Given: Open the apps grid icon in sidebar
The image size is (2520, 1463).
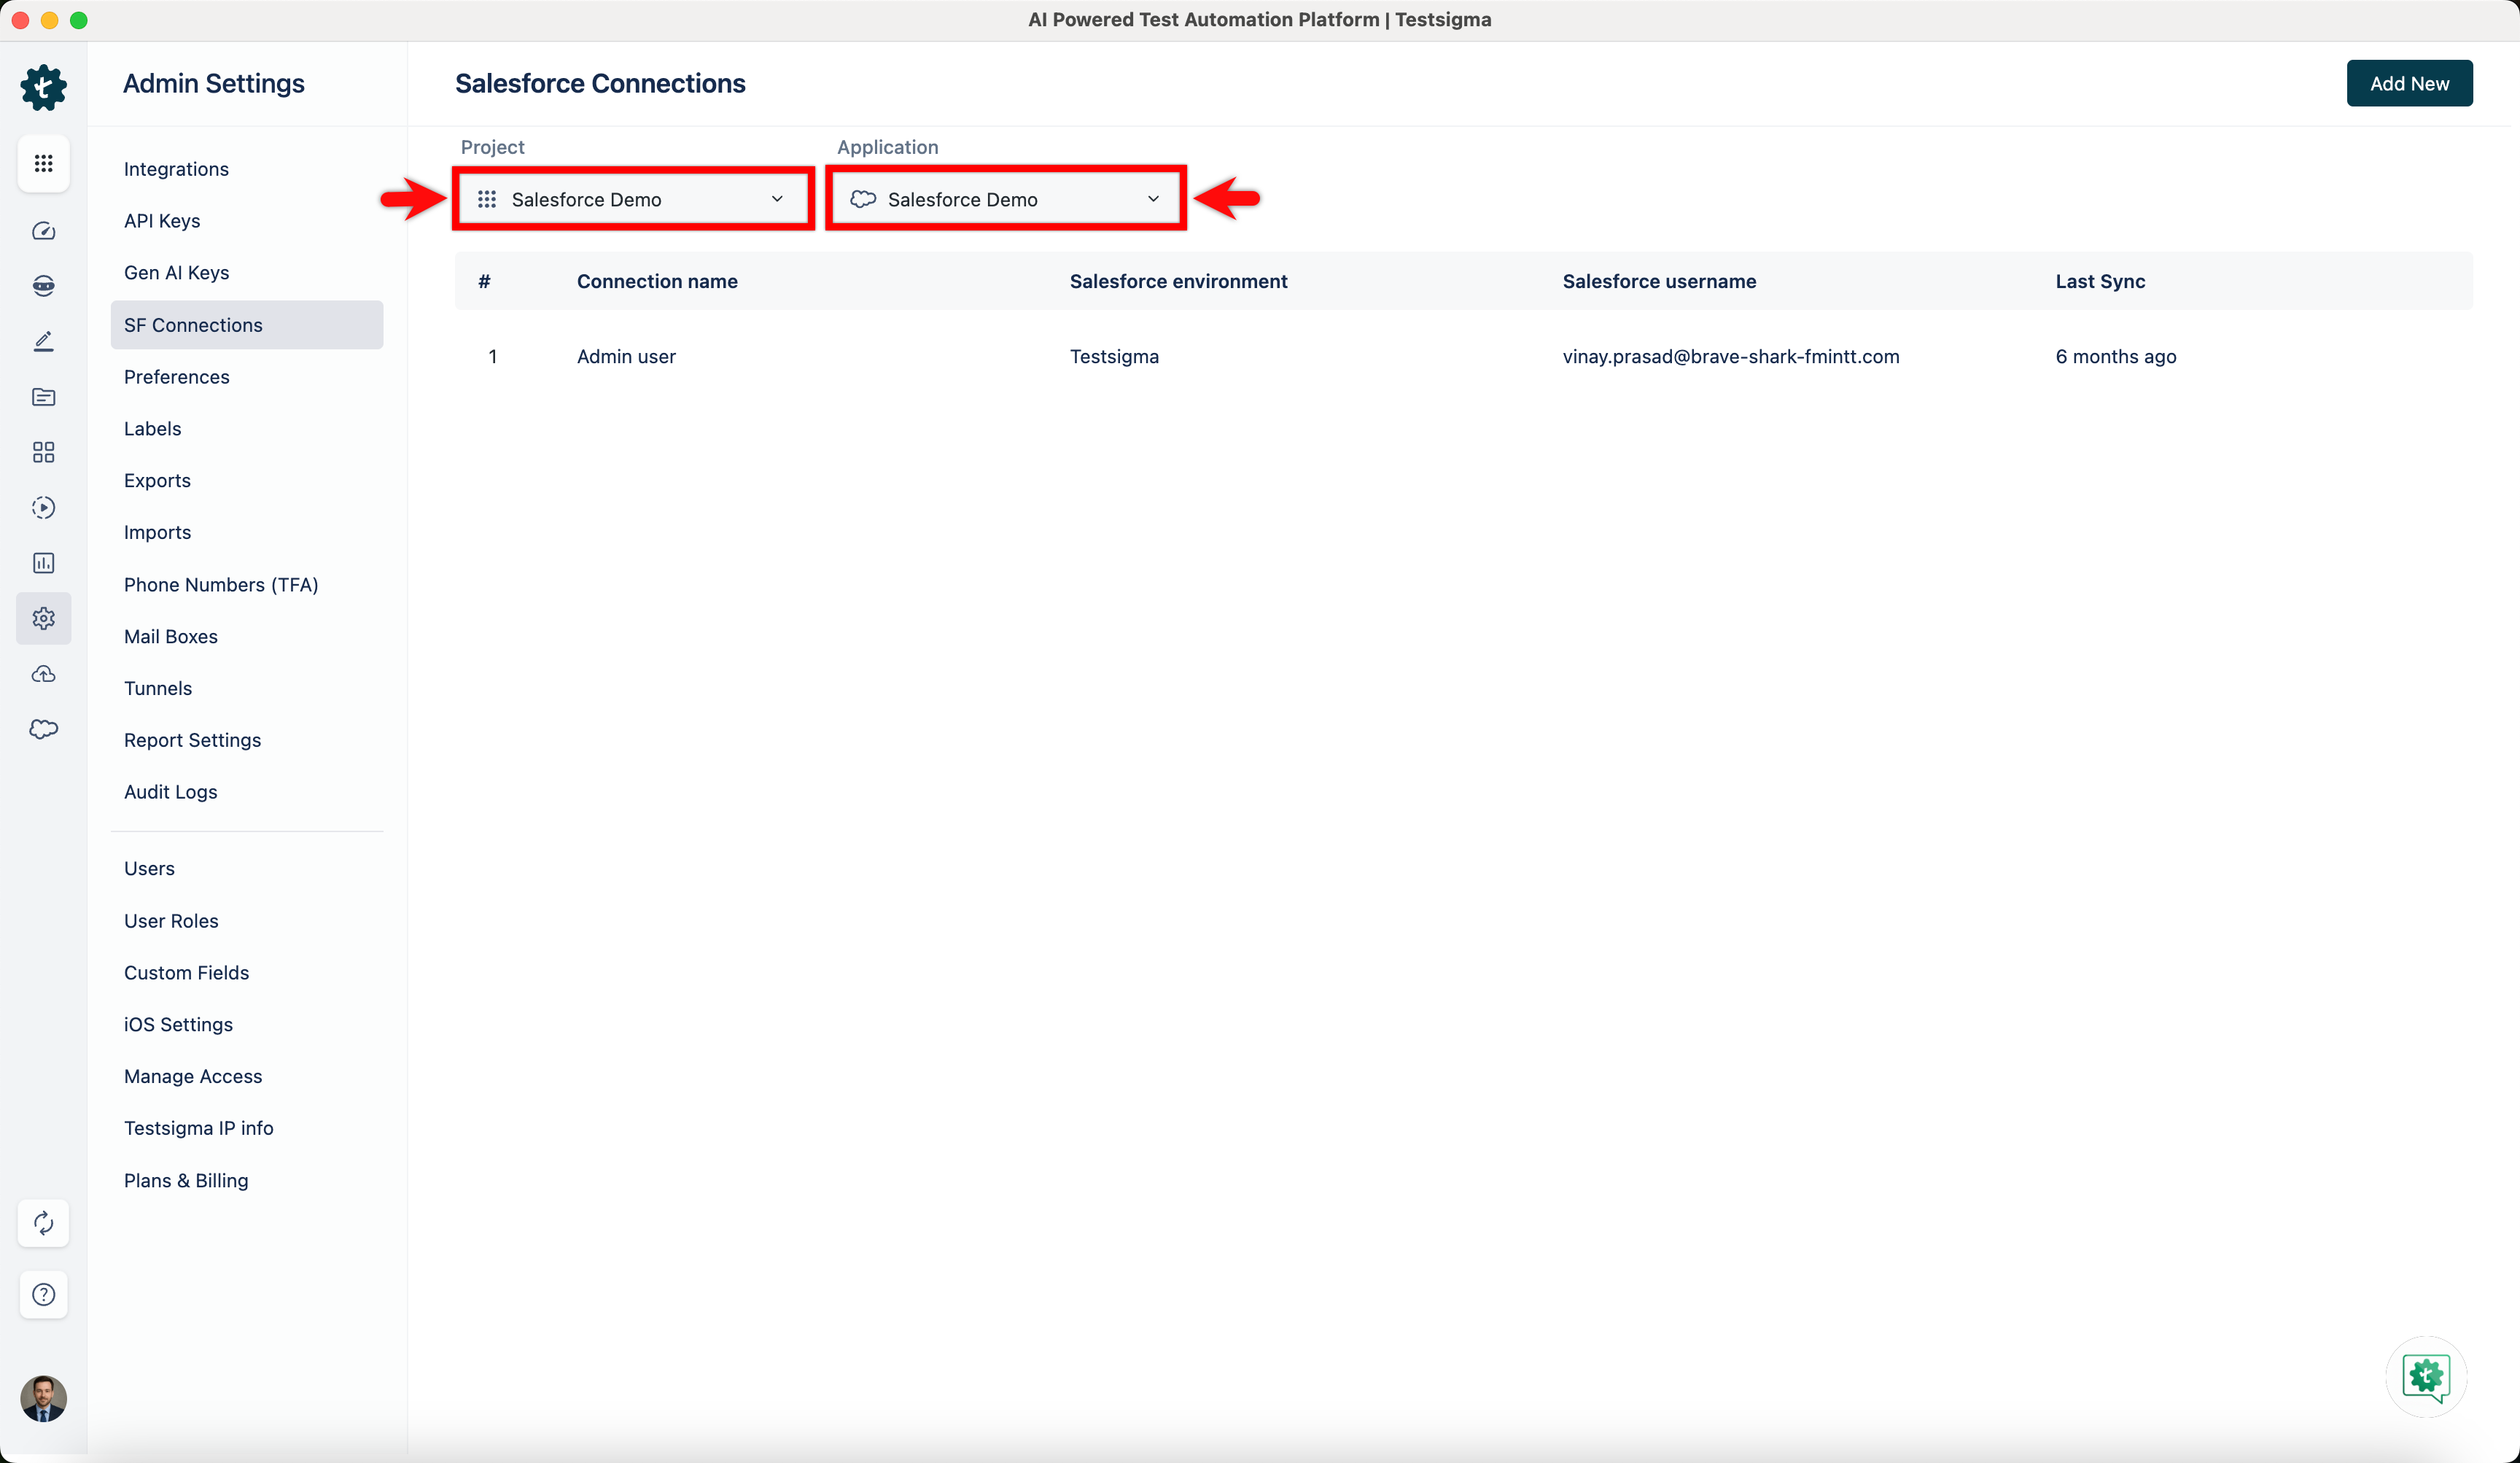Looking at the screenshot, I should (x=43, y=163).
